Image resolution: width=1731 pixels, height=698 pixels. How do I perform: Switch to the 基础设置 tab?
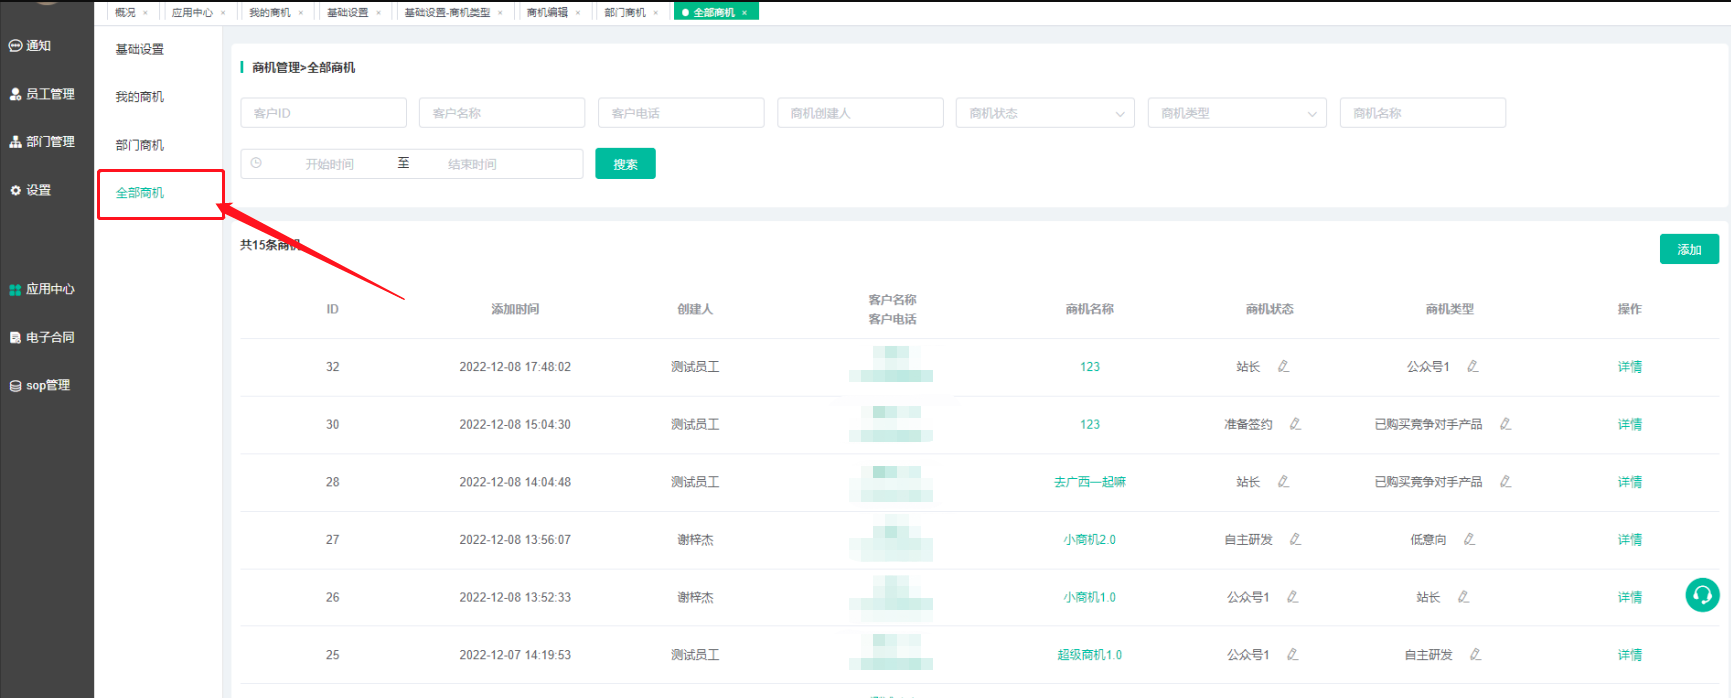[x=347, y=13]
